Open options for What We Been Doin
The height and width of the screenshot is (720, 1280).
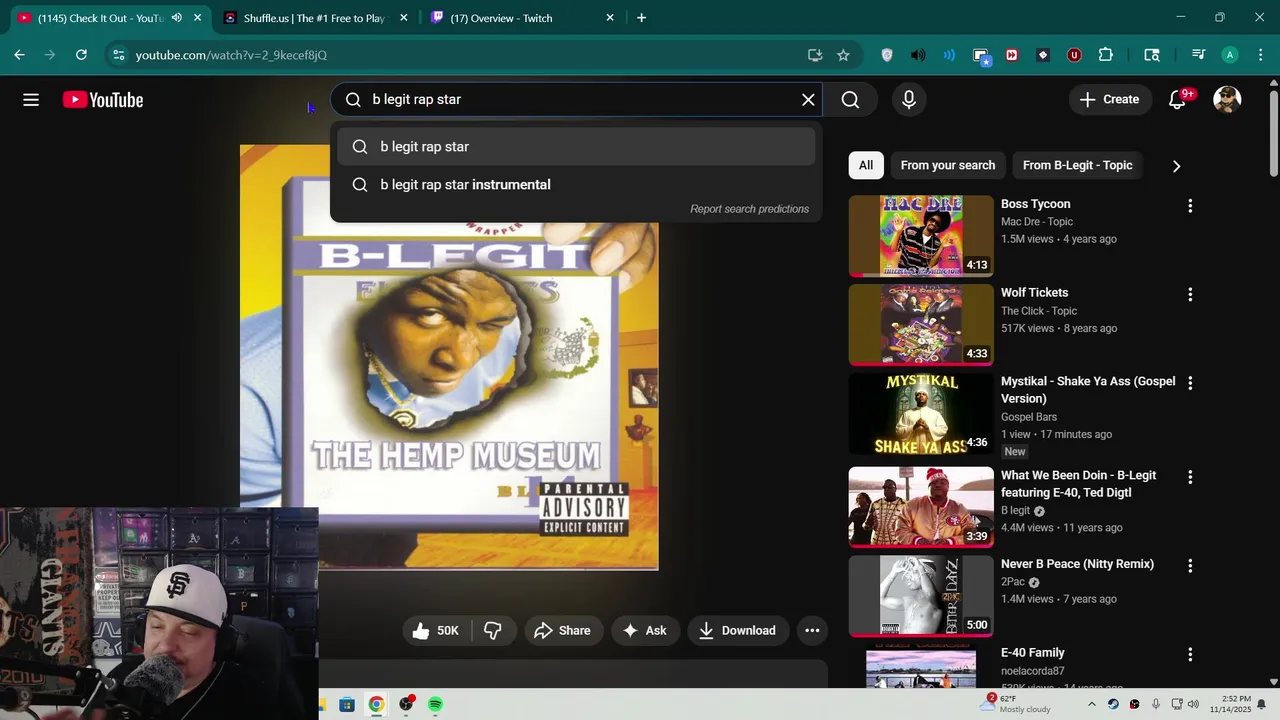[x=1190, y=478]
